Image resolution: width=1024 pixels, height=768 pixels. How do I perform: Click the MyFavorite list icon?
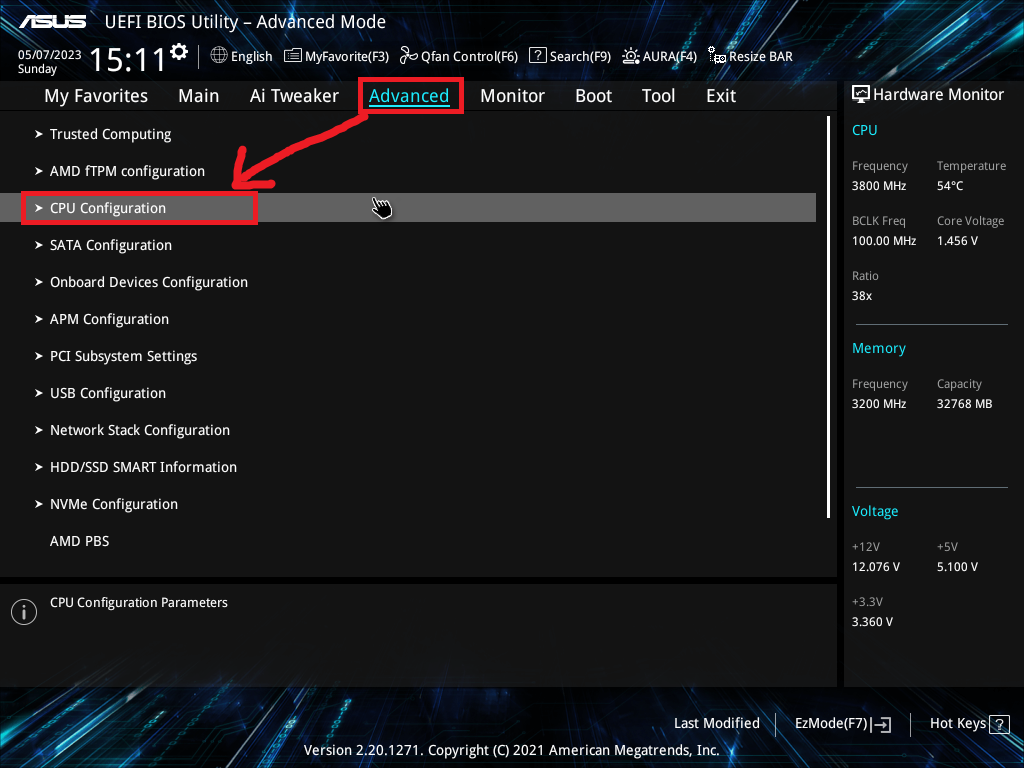(293, 56)
